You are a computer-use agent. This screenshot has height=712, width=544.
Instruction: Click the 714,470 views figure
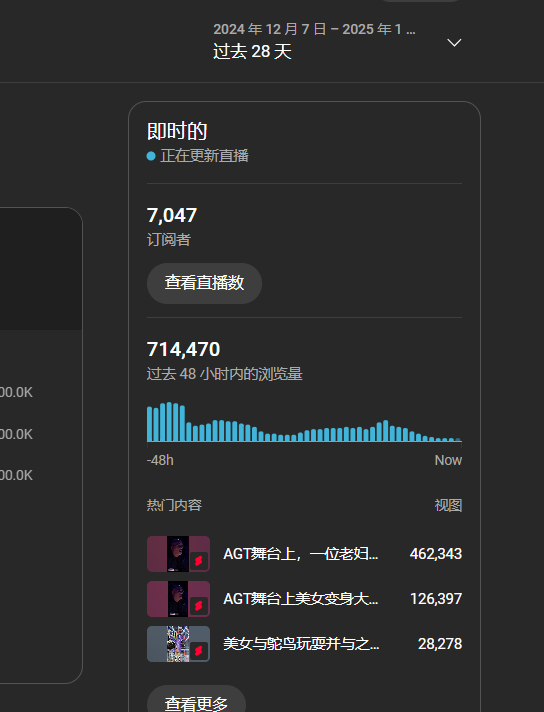[x=183, y=349]
